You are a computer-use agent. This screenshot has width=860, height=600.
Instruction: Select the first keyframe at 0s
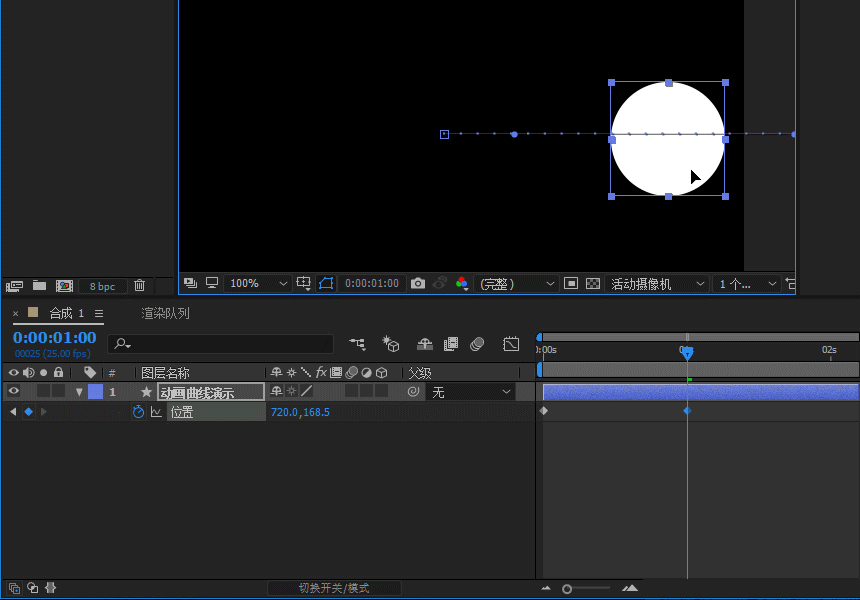(544, 410)
